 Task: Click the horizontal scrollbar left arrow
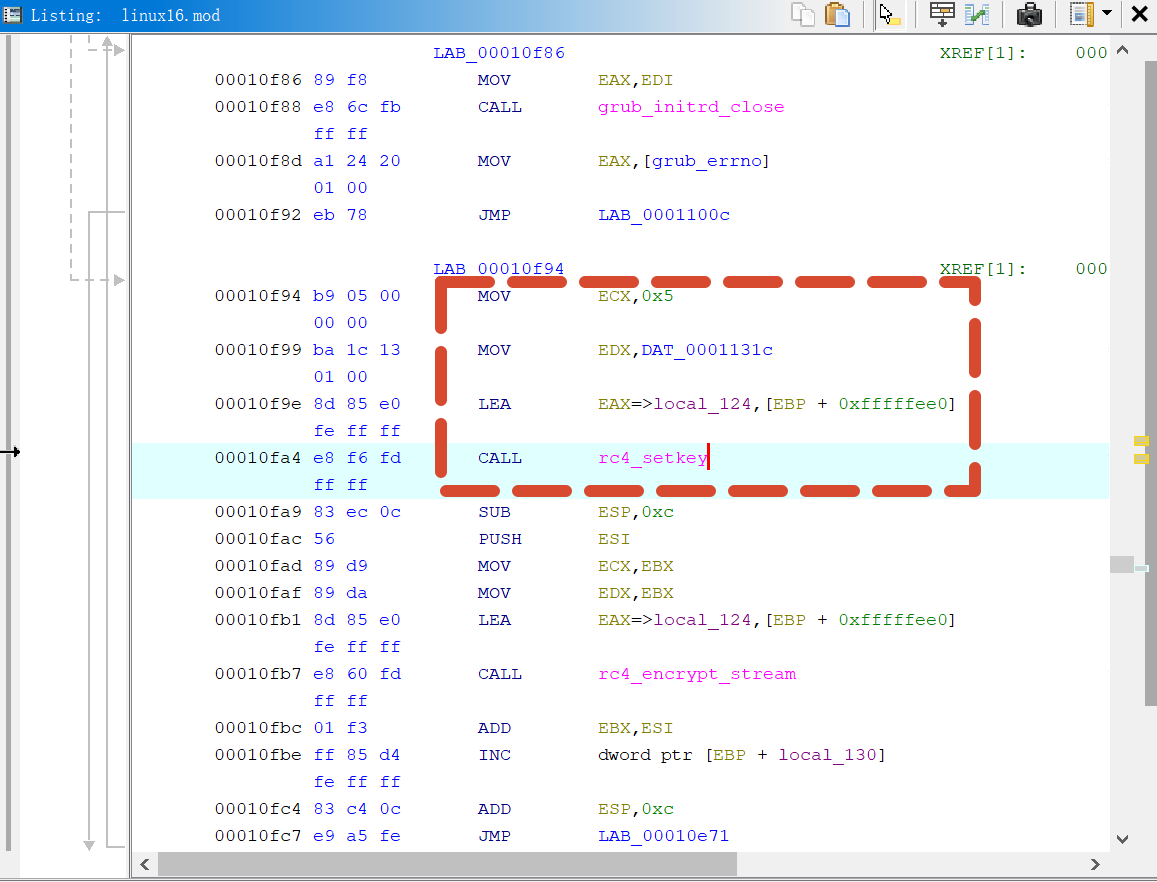point(145,864)
